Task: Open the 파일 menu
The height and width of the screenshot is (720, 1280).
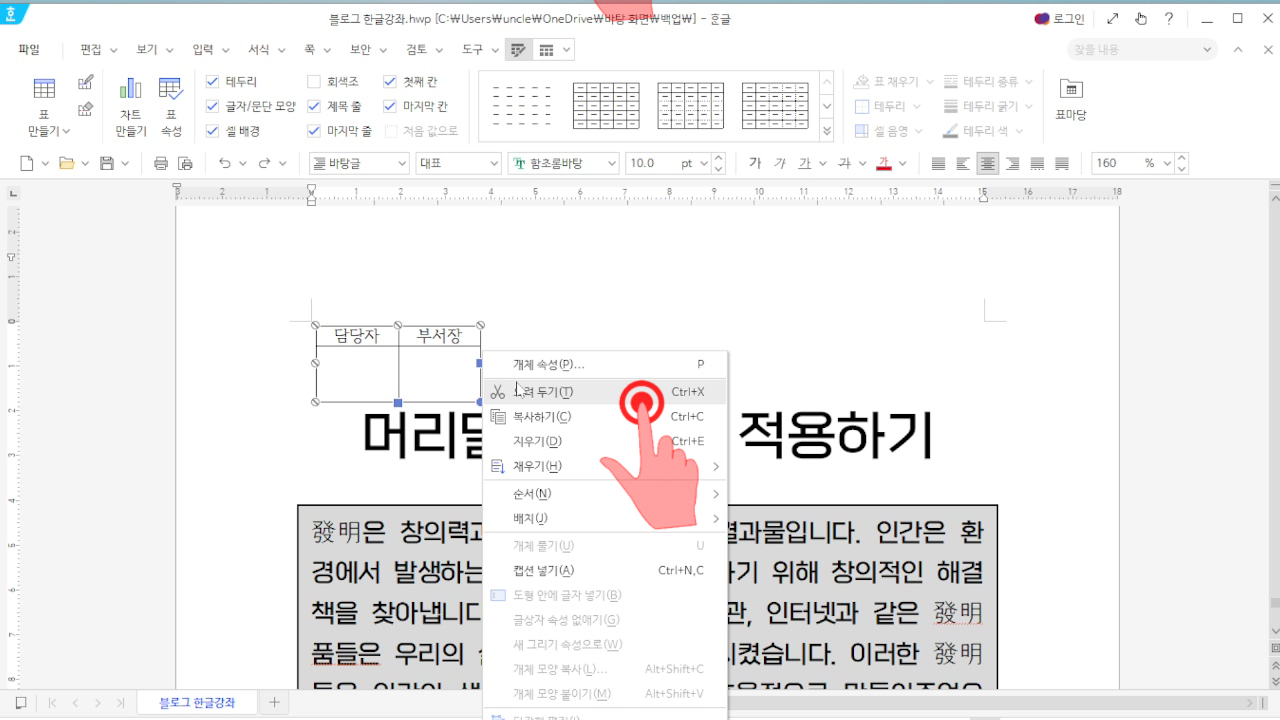Action: point(29,49)
